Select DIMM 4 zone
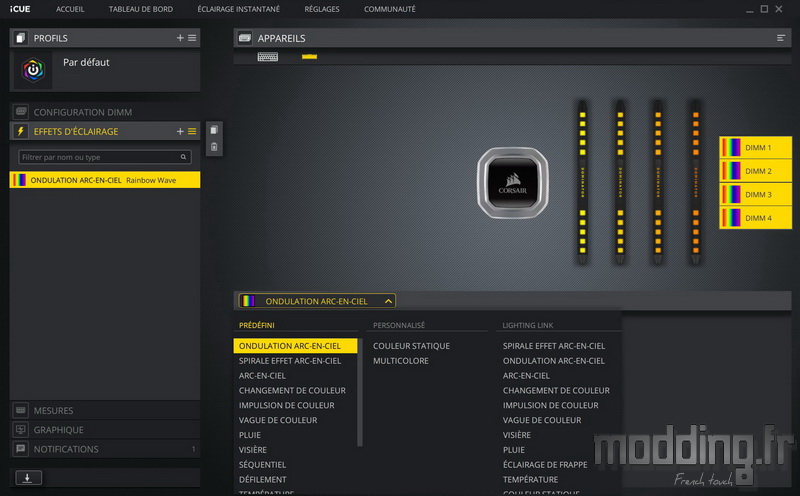This screenshot has height=496, width=800. (x=756, y=218)
